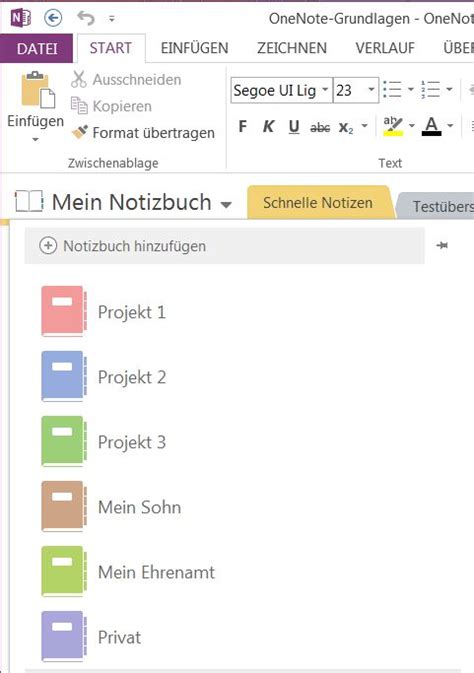Click the plus icon for Notizbuch hinzufügen
The width and height of the screenshot is (474, 673).
(x=48, y=246)
